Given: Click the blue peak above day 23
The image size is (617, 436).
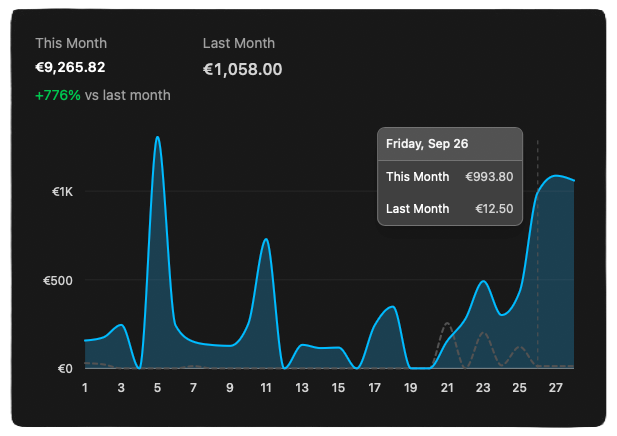Looking at the screenshot, I should pos(484,282).
